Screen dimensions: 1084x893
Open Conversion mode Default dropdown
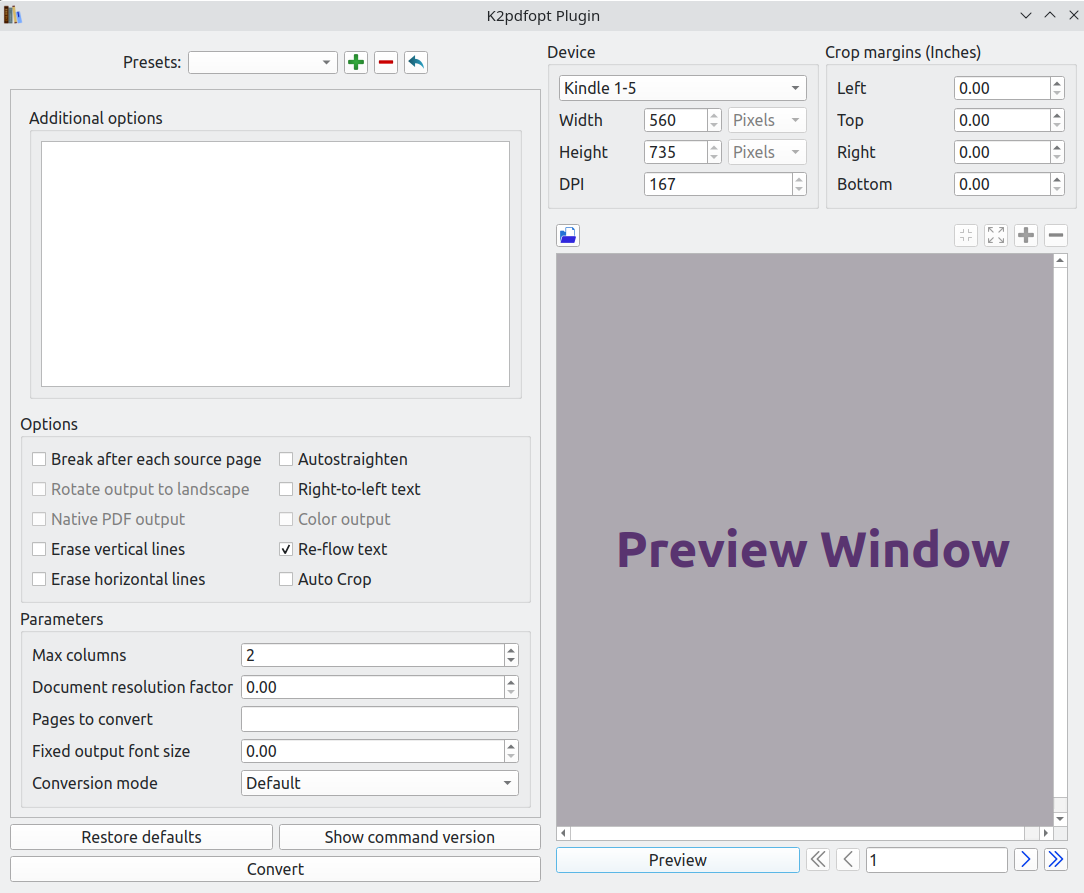tap(380, 783)
